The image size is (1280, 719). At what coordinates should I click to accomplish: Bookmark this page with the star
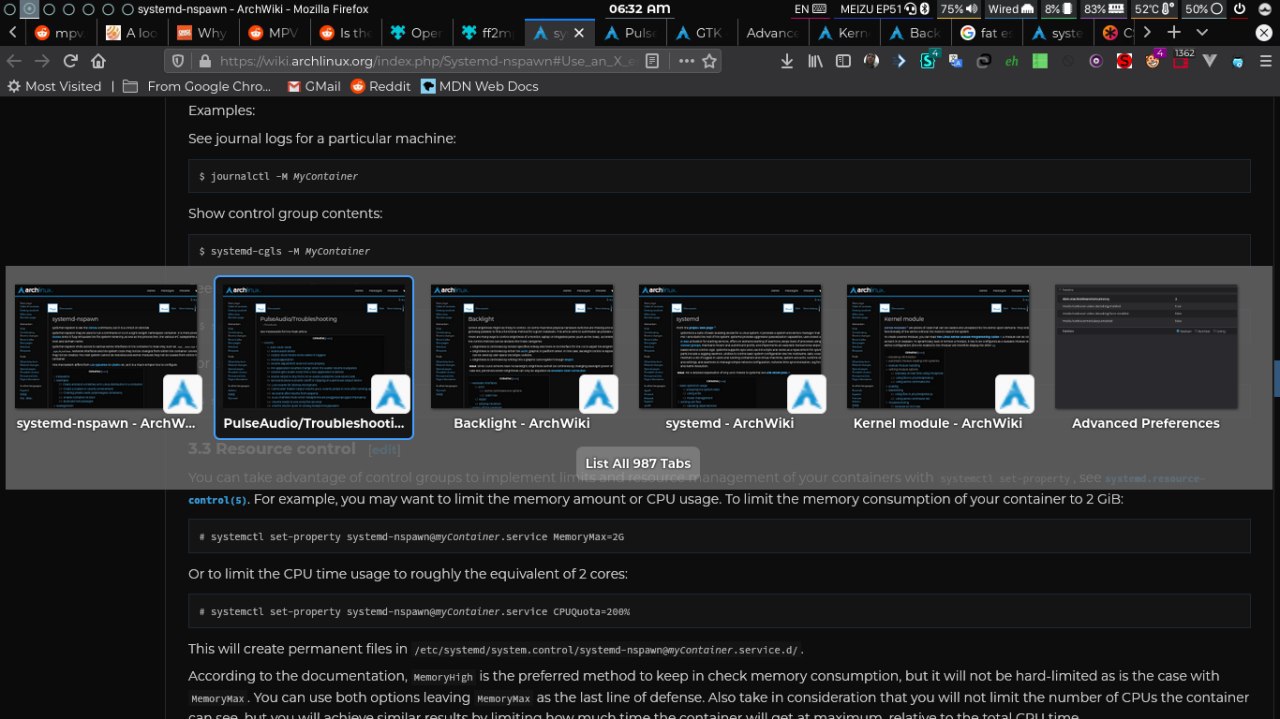click(x=709, y=61)
